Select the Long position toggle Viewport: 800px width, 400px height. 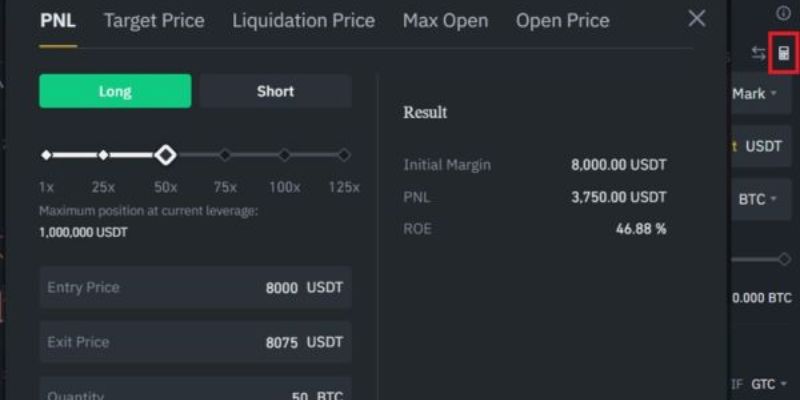(x=115, y=91)
